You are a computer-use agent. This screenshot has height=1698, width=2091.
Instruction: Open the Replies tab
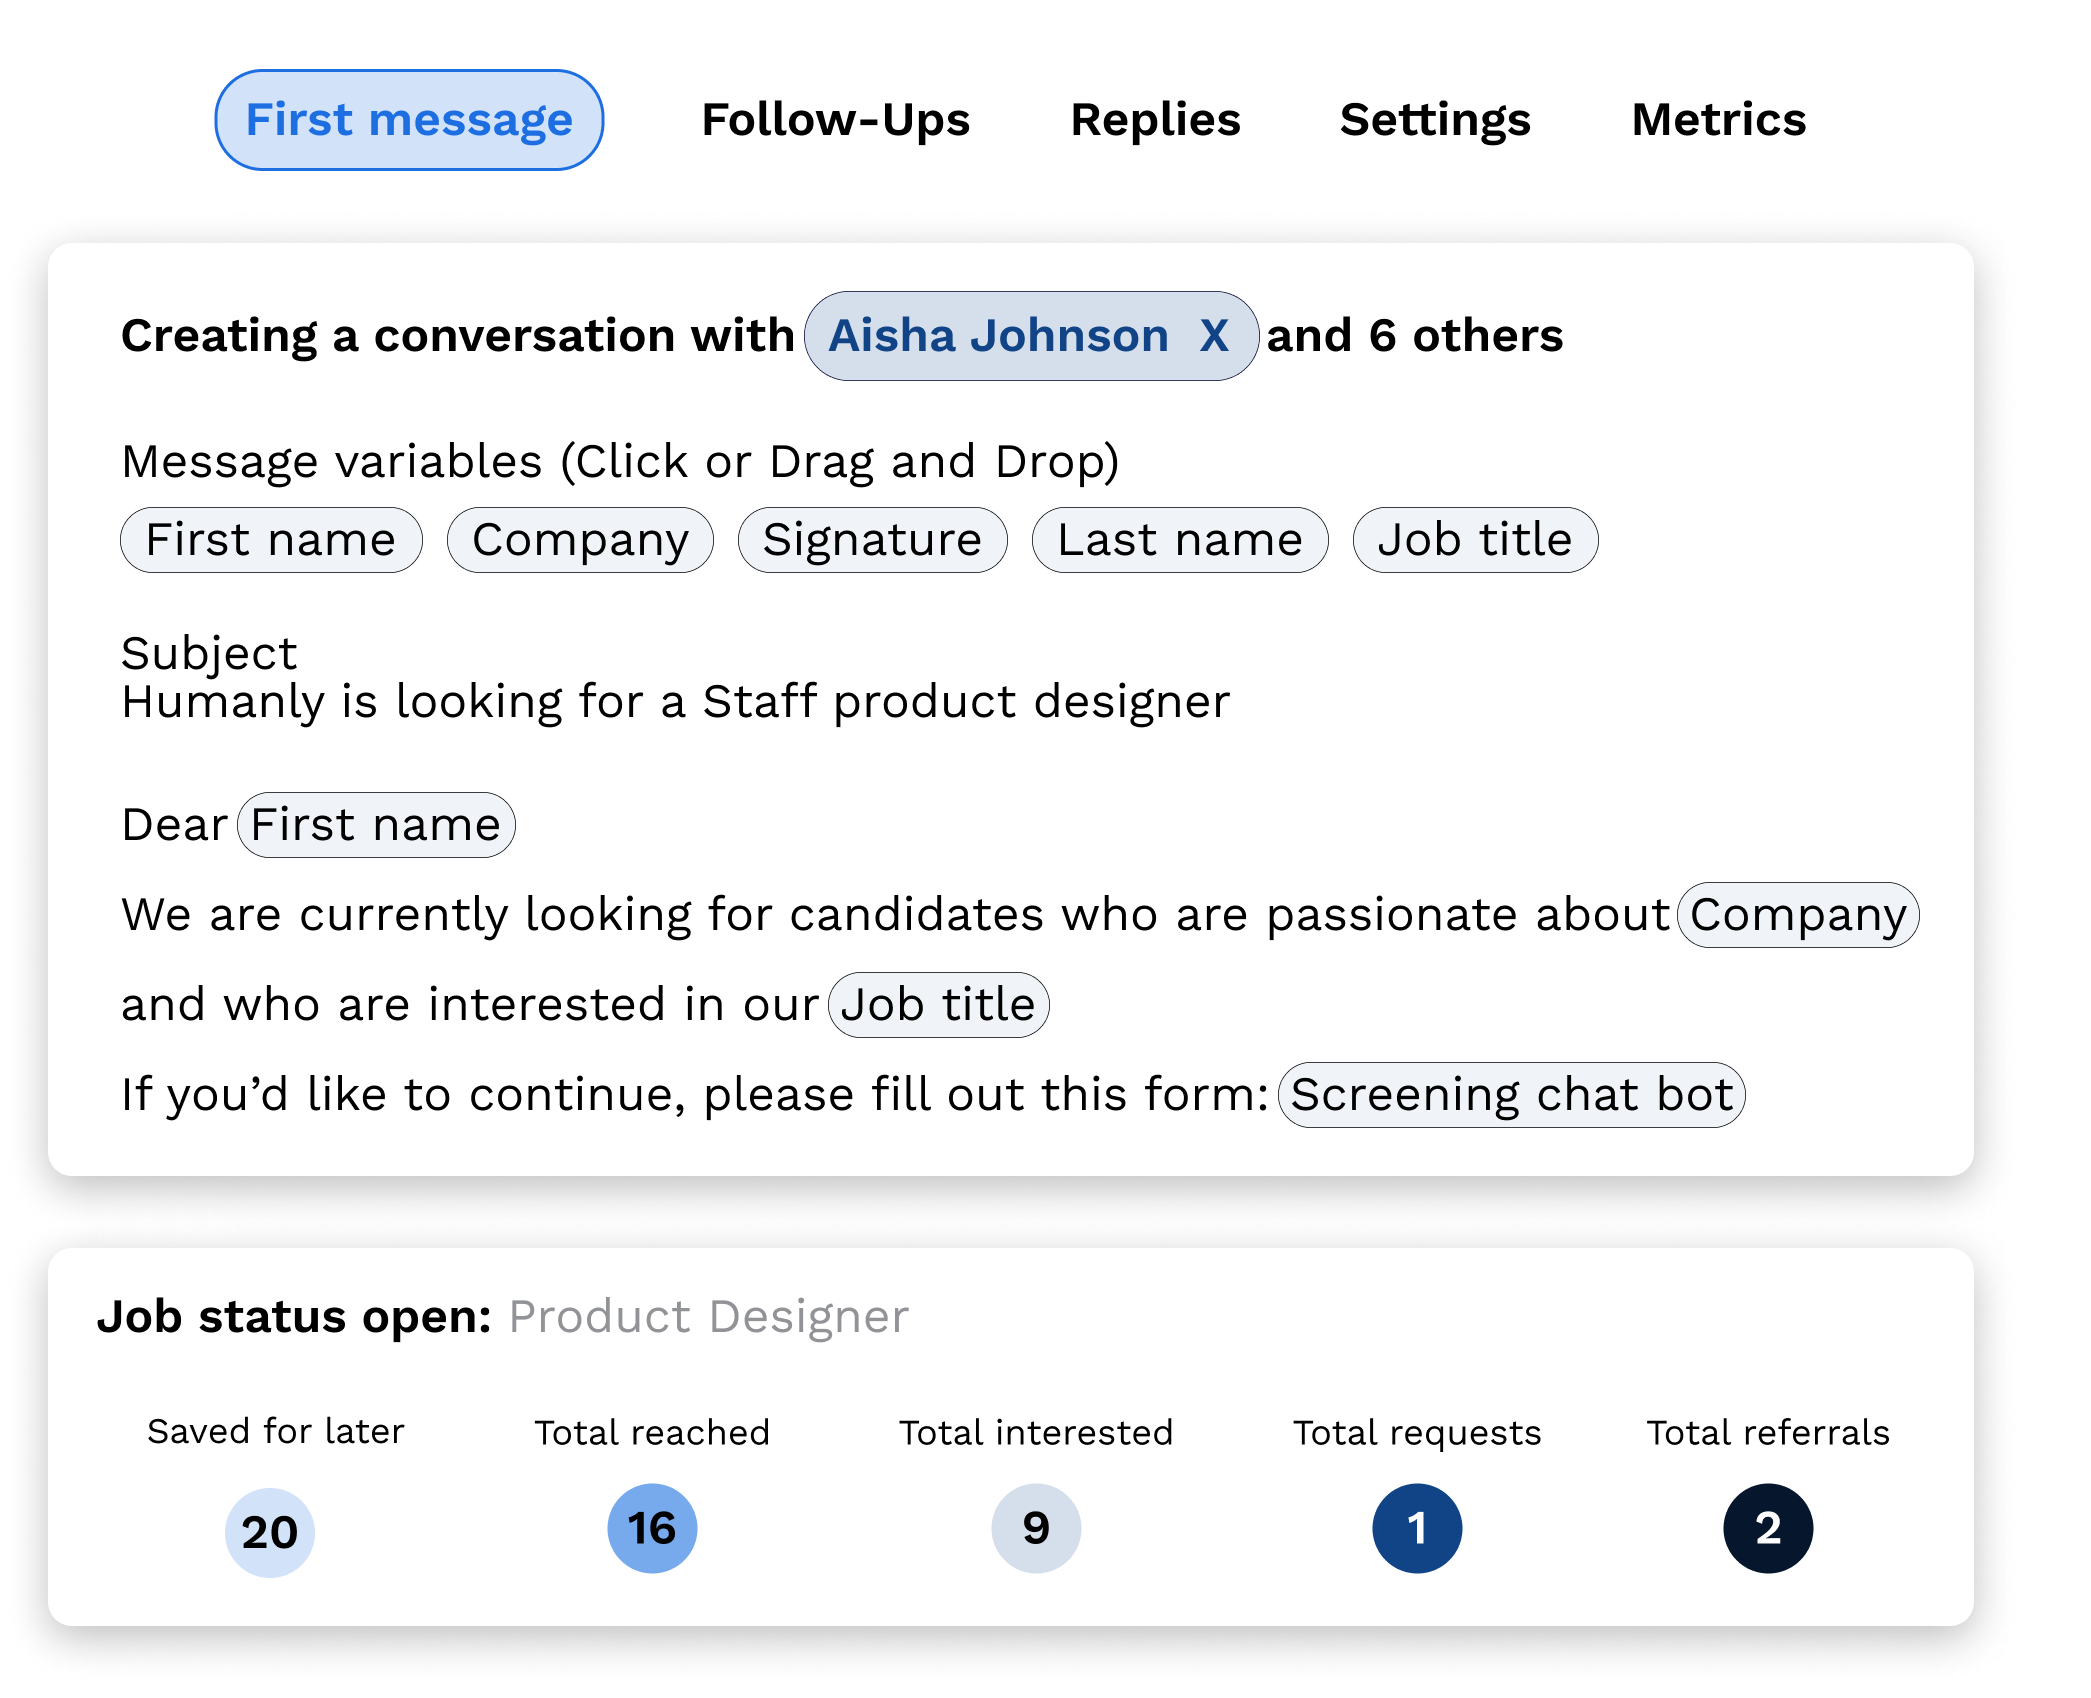pyautogui.click(x=1155, y=120)
